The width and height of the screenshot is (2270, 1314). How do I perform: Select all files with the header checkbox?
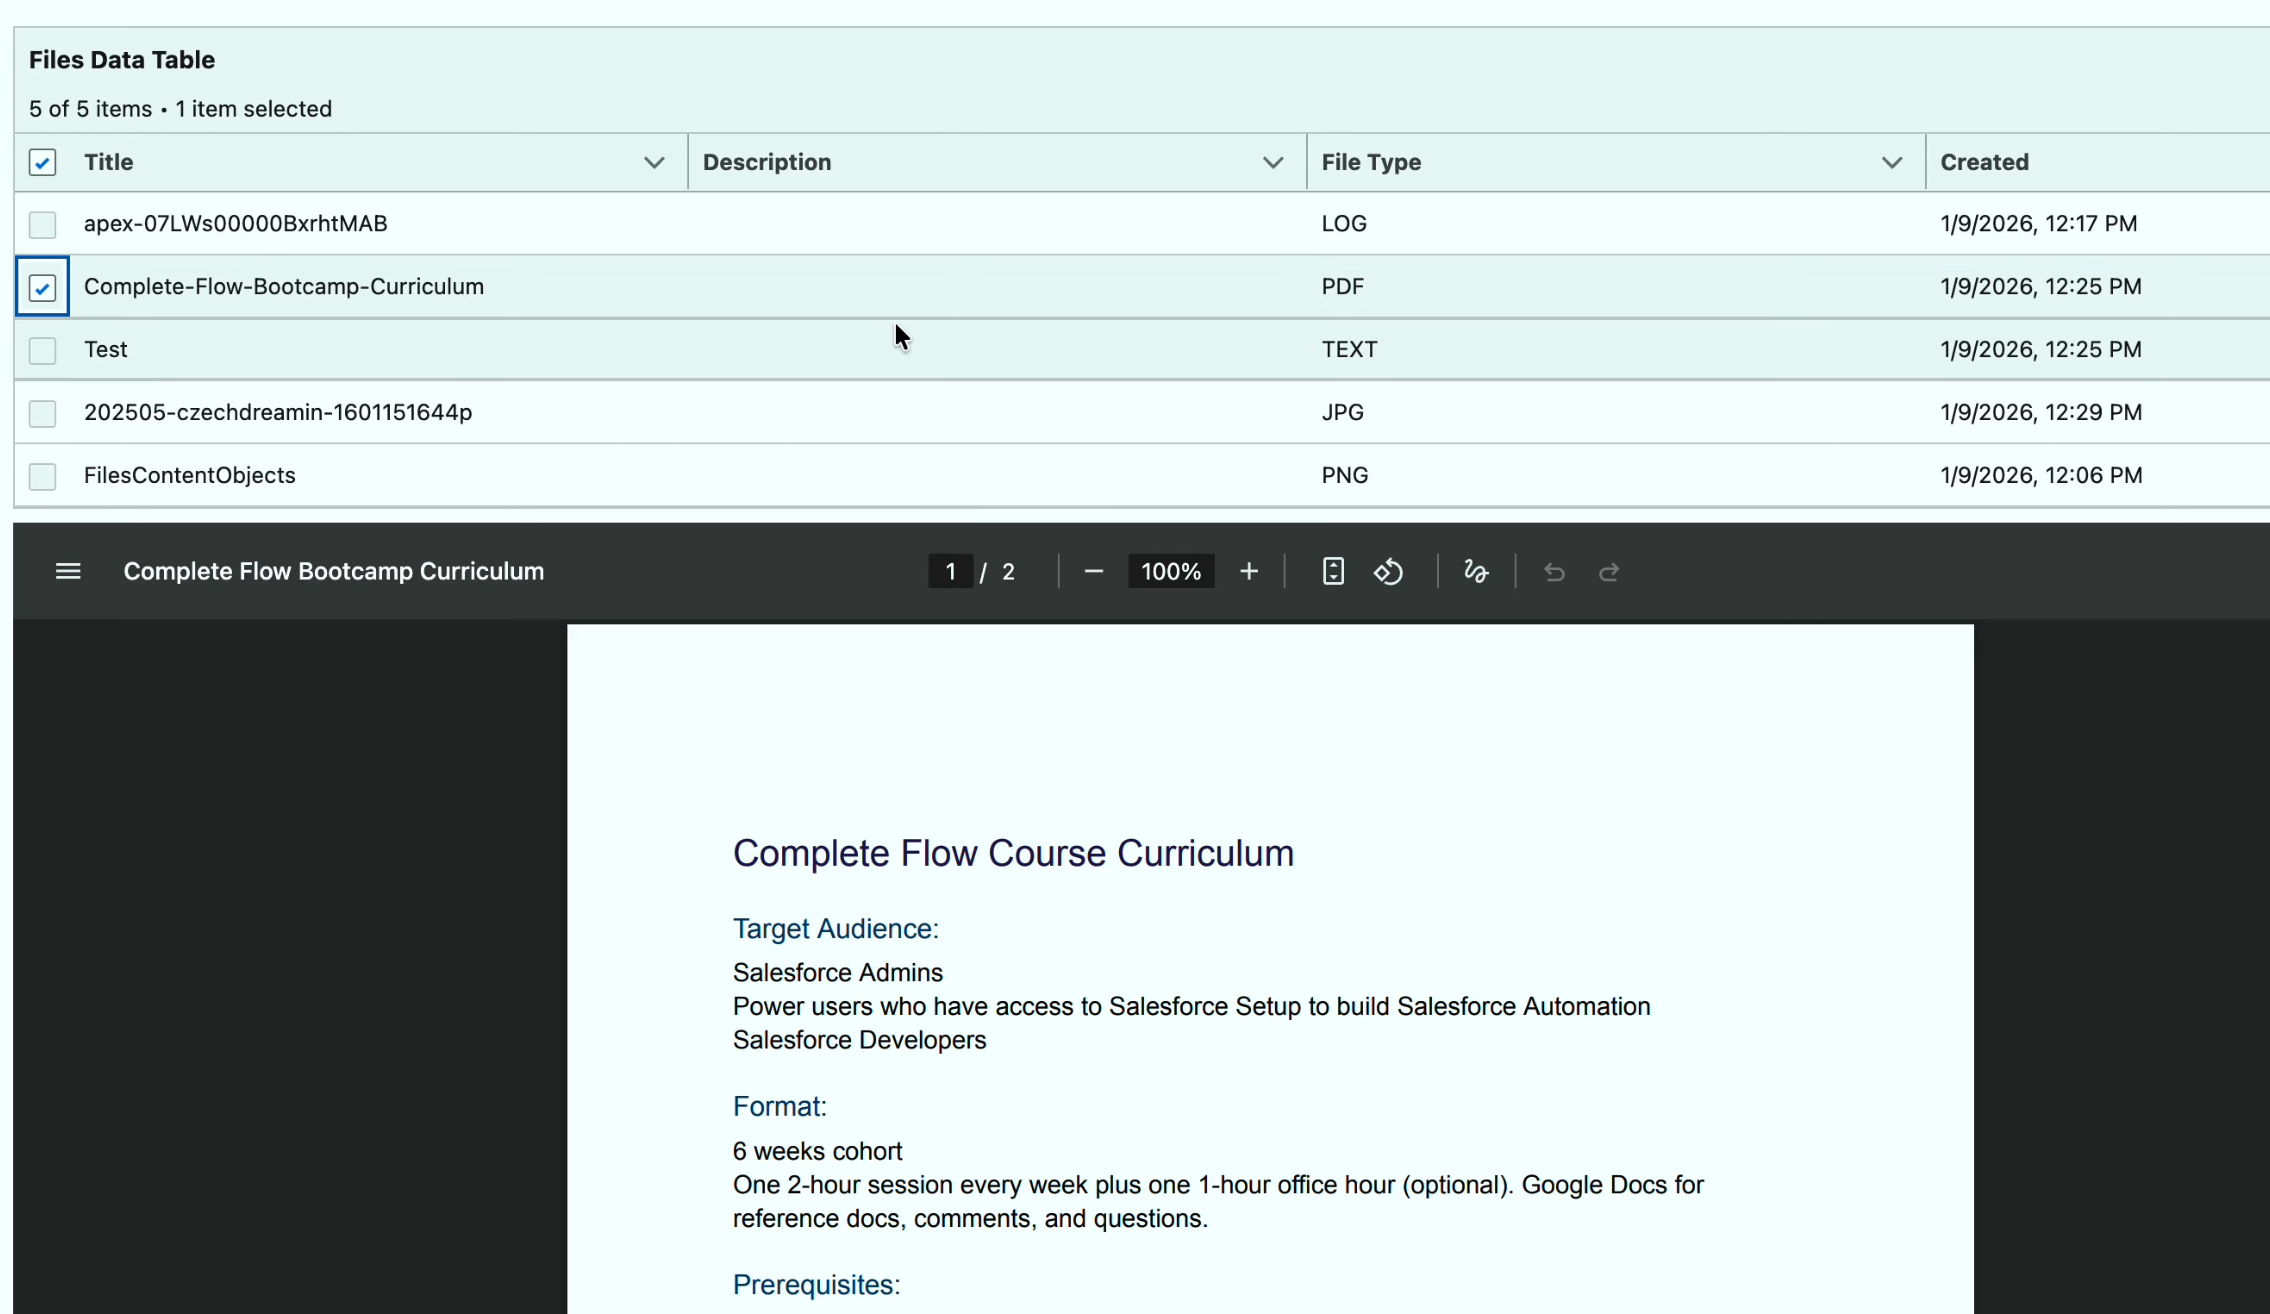click(x=42, y=161)
